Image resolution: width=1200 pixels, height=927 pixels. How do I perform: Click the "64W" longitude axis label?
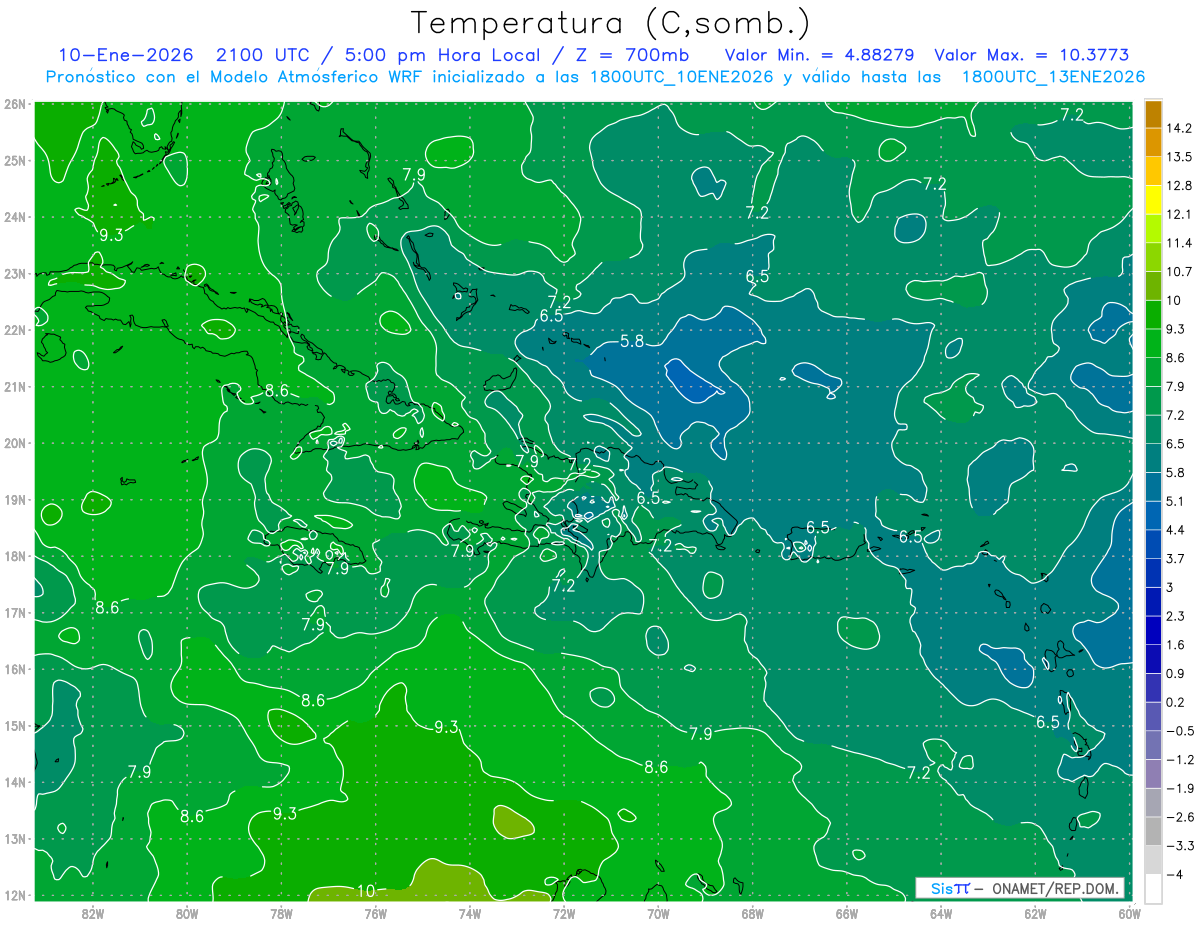click(940, 912)
